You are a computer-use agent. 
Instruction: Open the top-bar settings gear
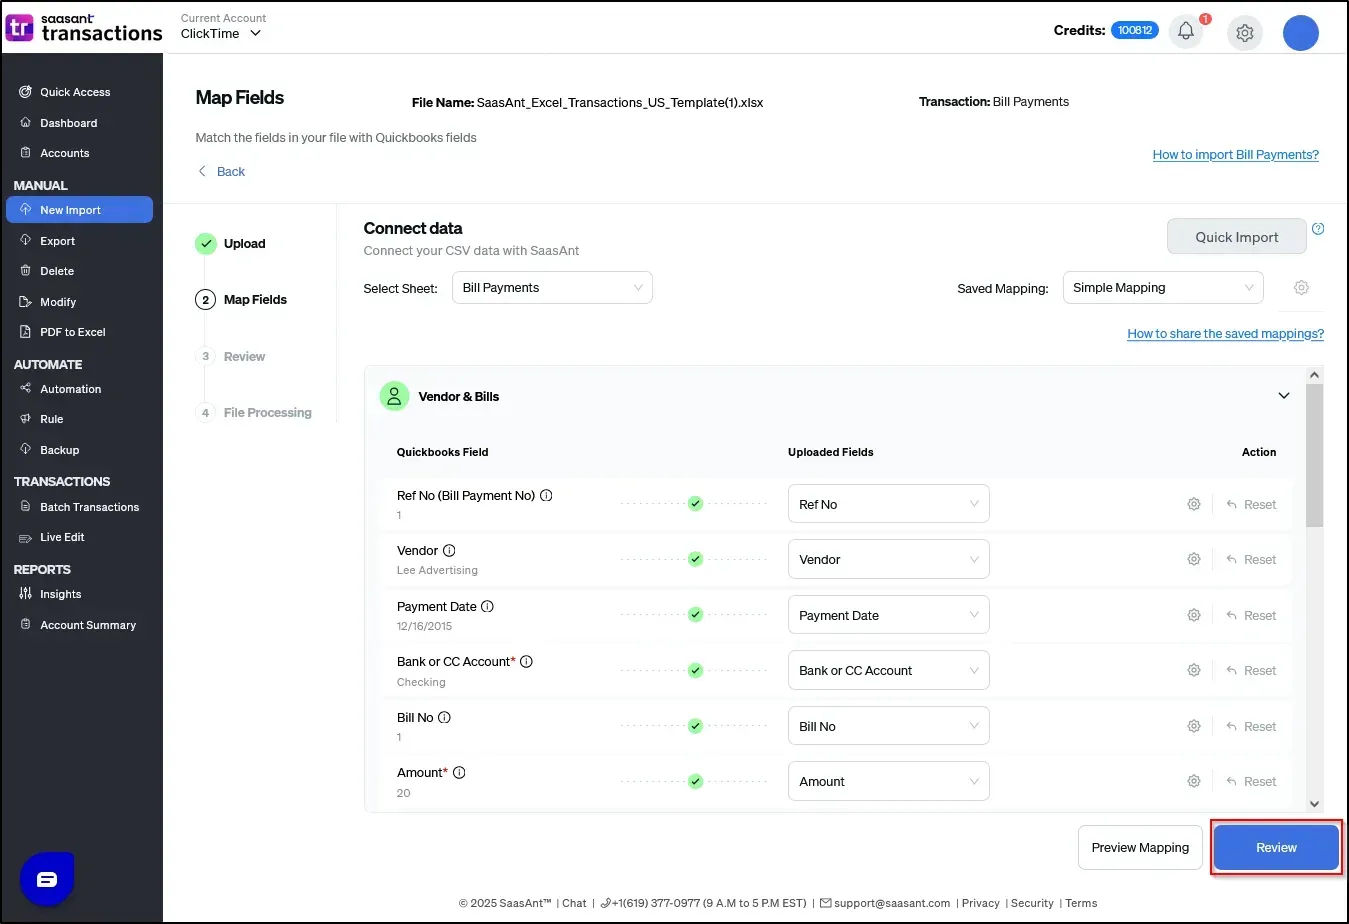tap(1244, 33)
